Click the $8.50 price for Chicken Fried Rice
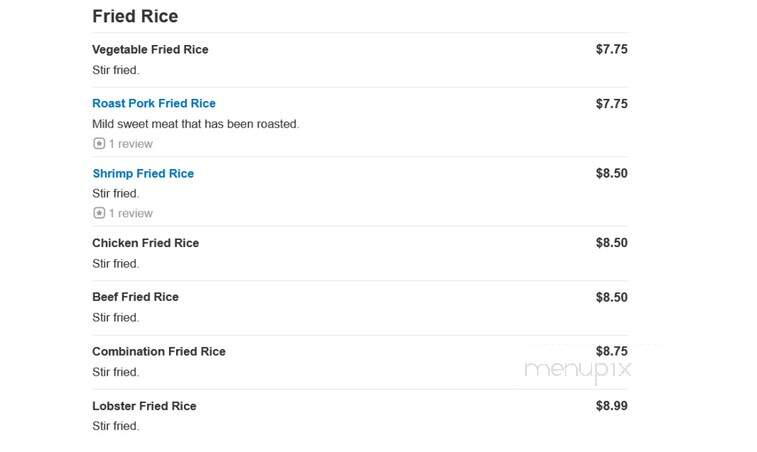This screenshot has height=452, width=757. (612, 243)
